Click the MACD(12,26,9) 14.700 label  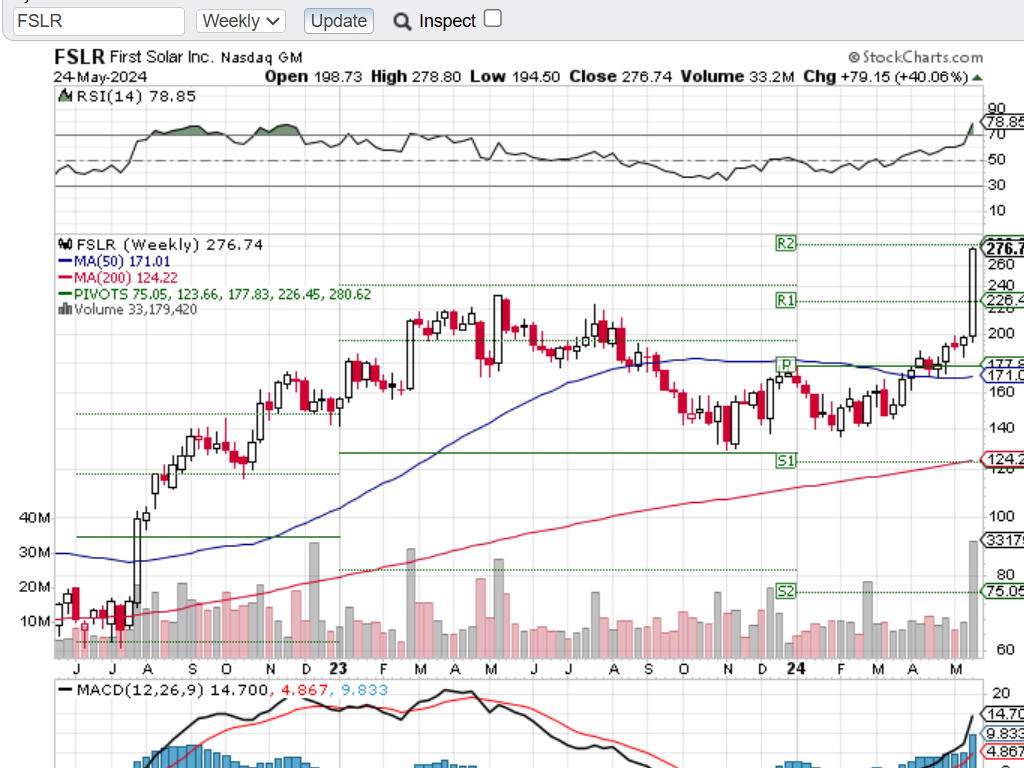tap(172, 690)
